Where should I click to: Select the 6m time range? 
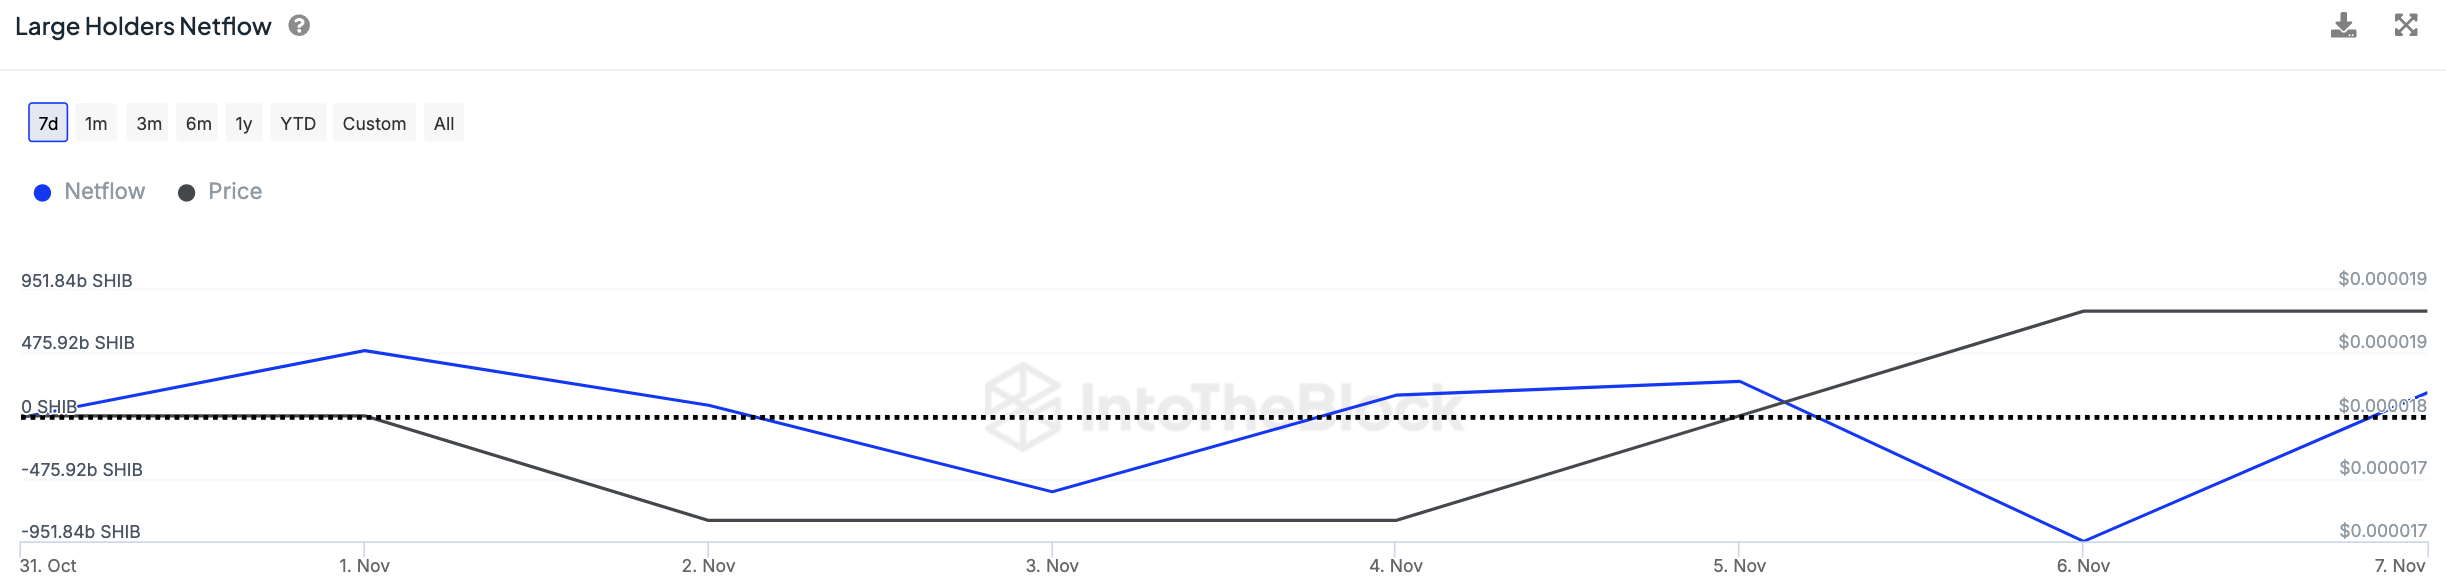198,123
